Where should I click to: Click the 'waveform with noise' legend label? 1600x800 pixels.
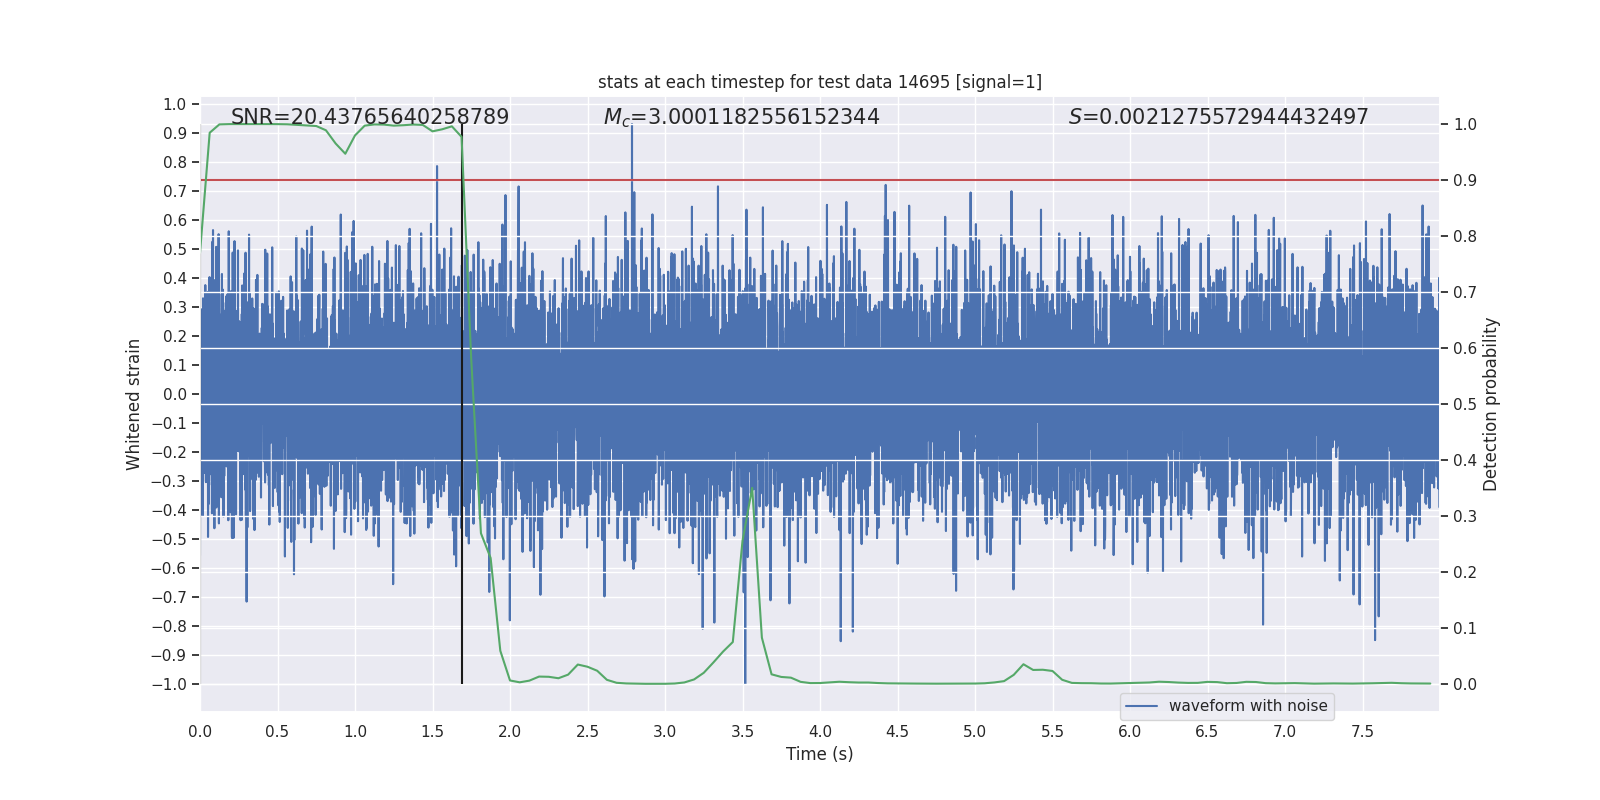(x=1248, y=706)
